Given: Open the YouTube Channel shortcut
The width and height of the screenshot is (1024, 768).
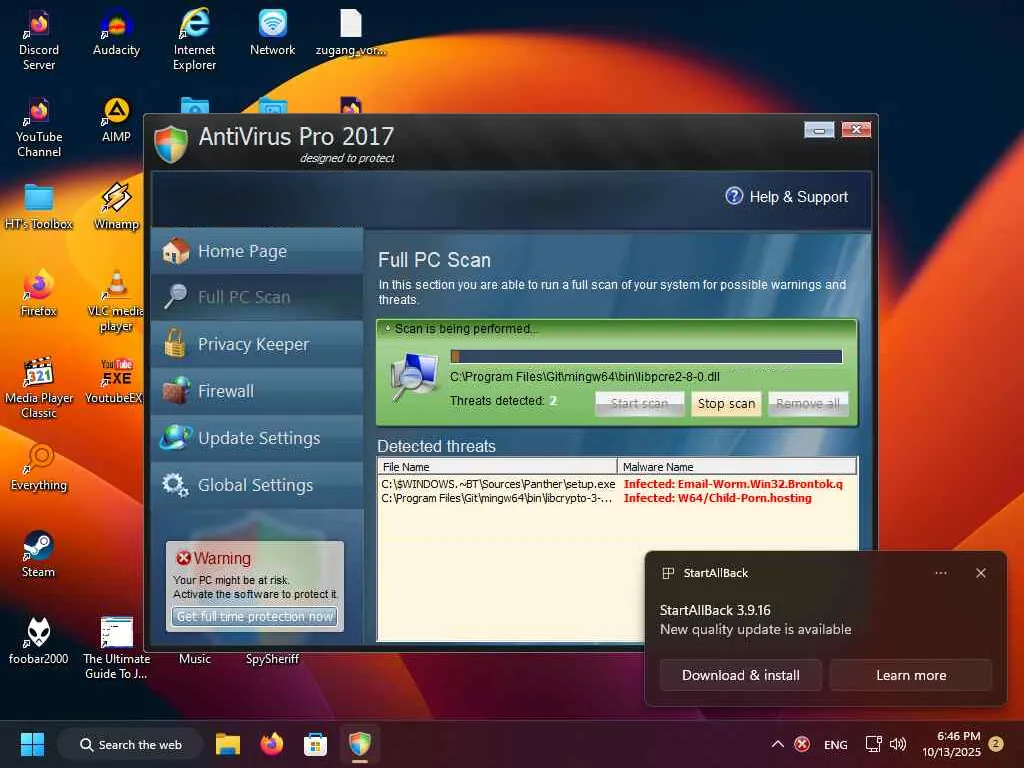Looking at the screenshot, I should [39, 127].
